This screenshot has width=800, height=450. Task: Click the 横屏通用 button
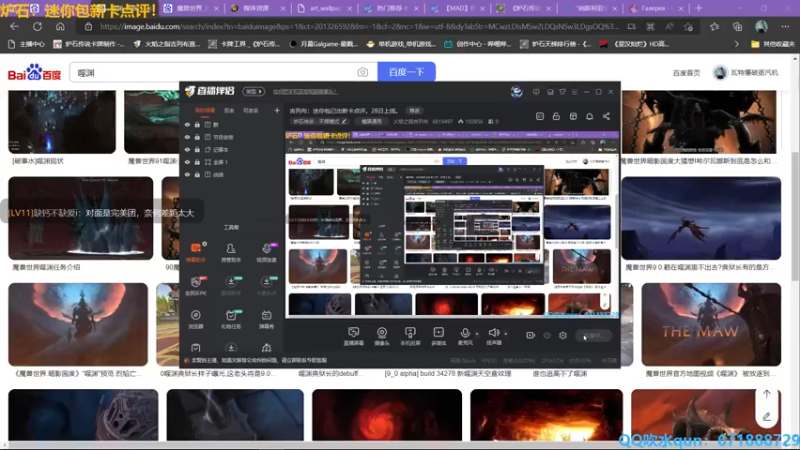[x=371, y=121]
